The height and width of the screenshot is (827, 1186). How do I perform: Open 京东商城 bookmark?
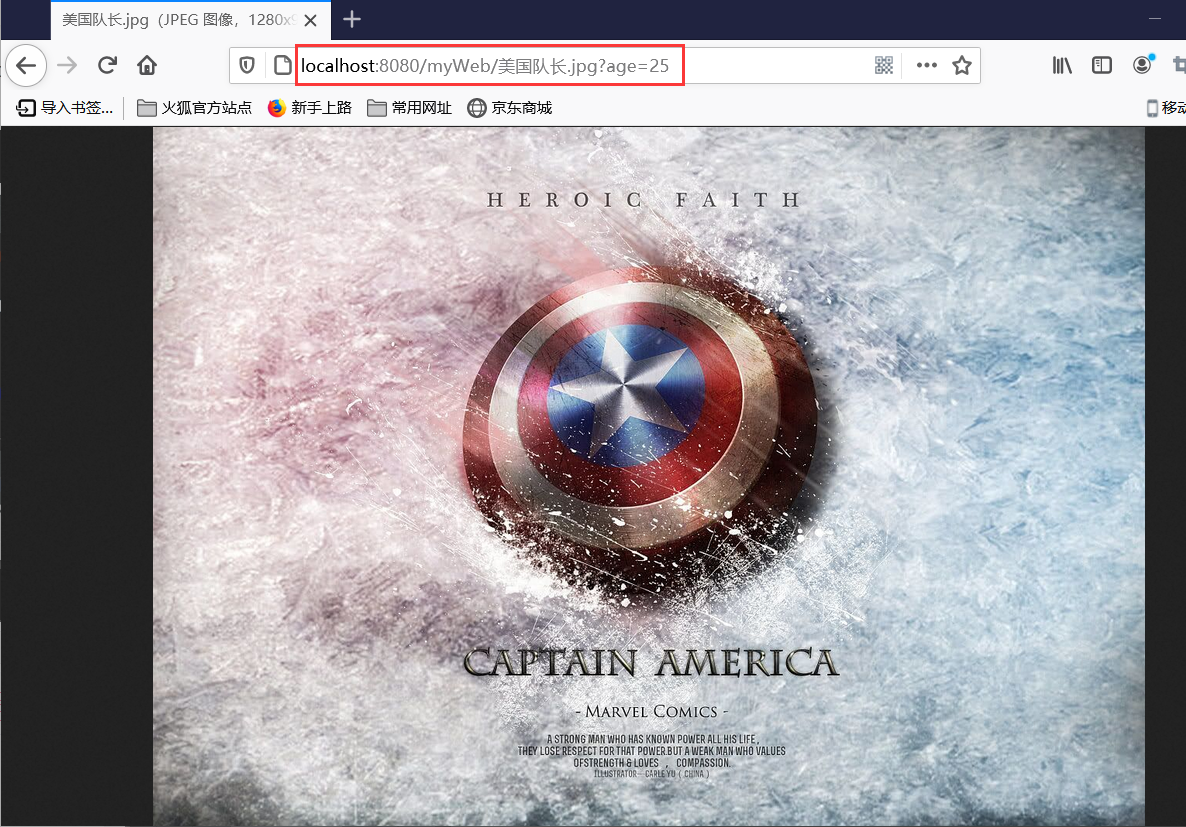[x=510, y=108]
